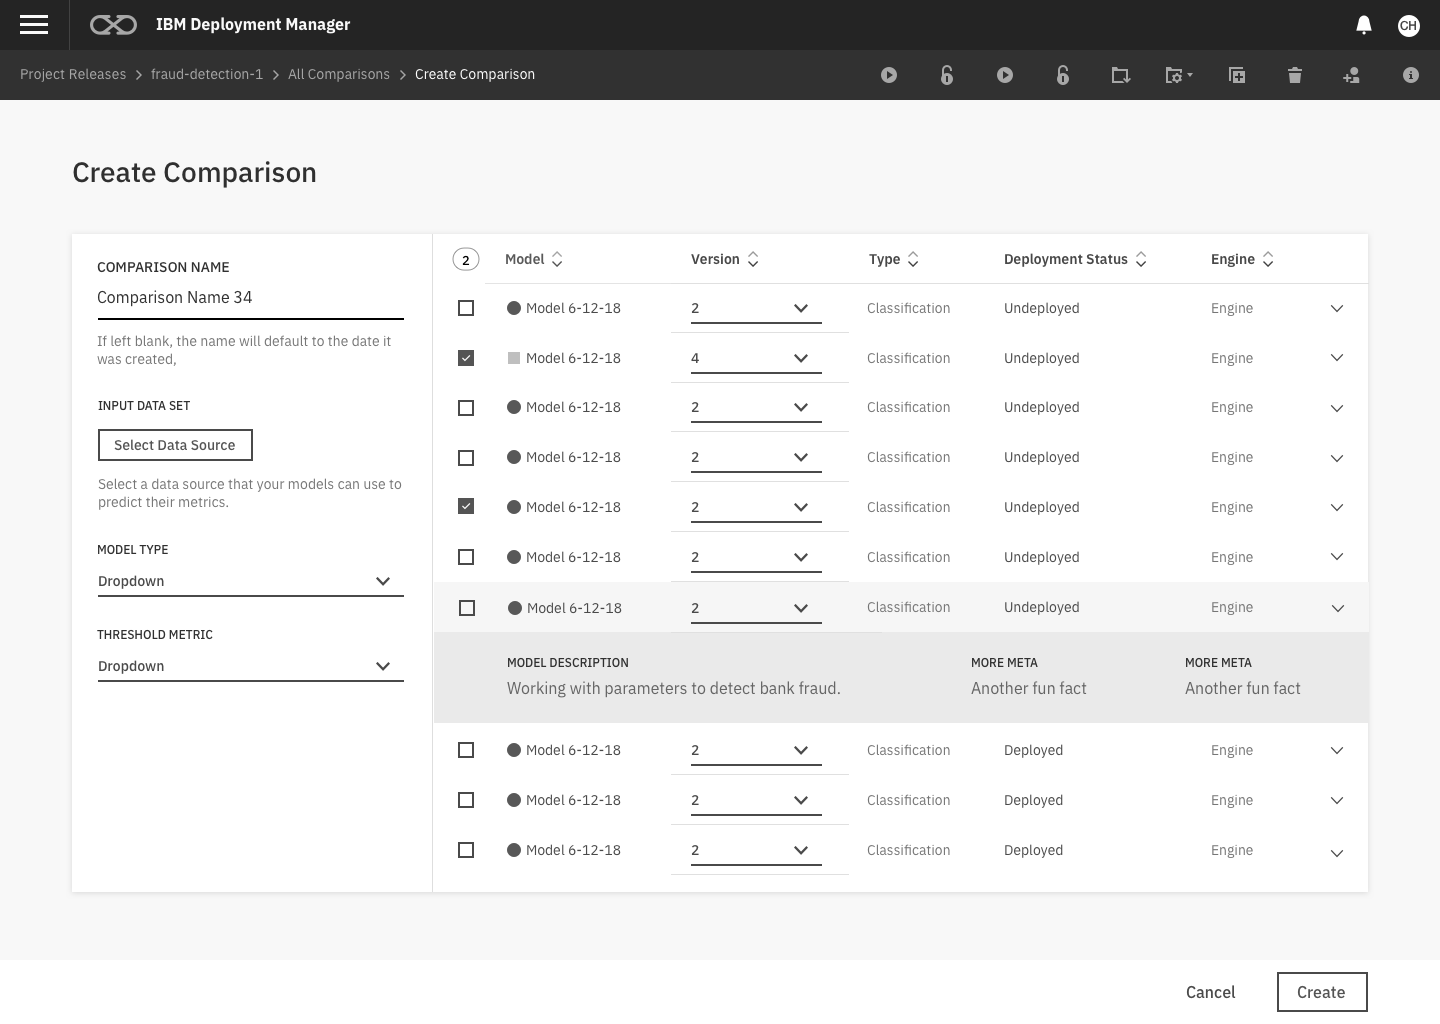The width and height of the screenshot is (1440, 1024).
Task: Open the Threshold Metric dropdown
Action: point(250,666)
